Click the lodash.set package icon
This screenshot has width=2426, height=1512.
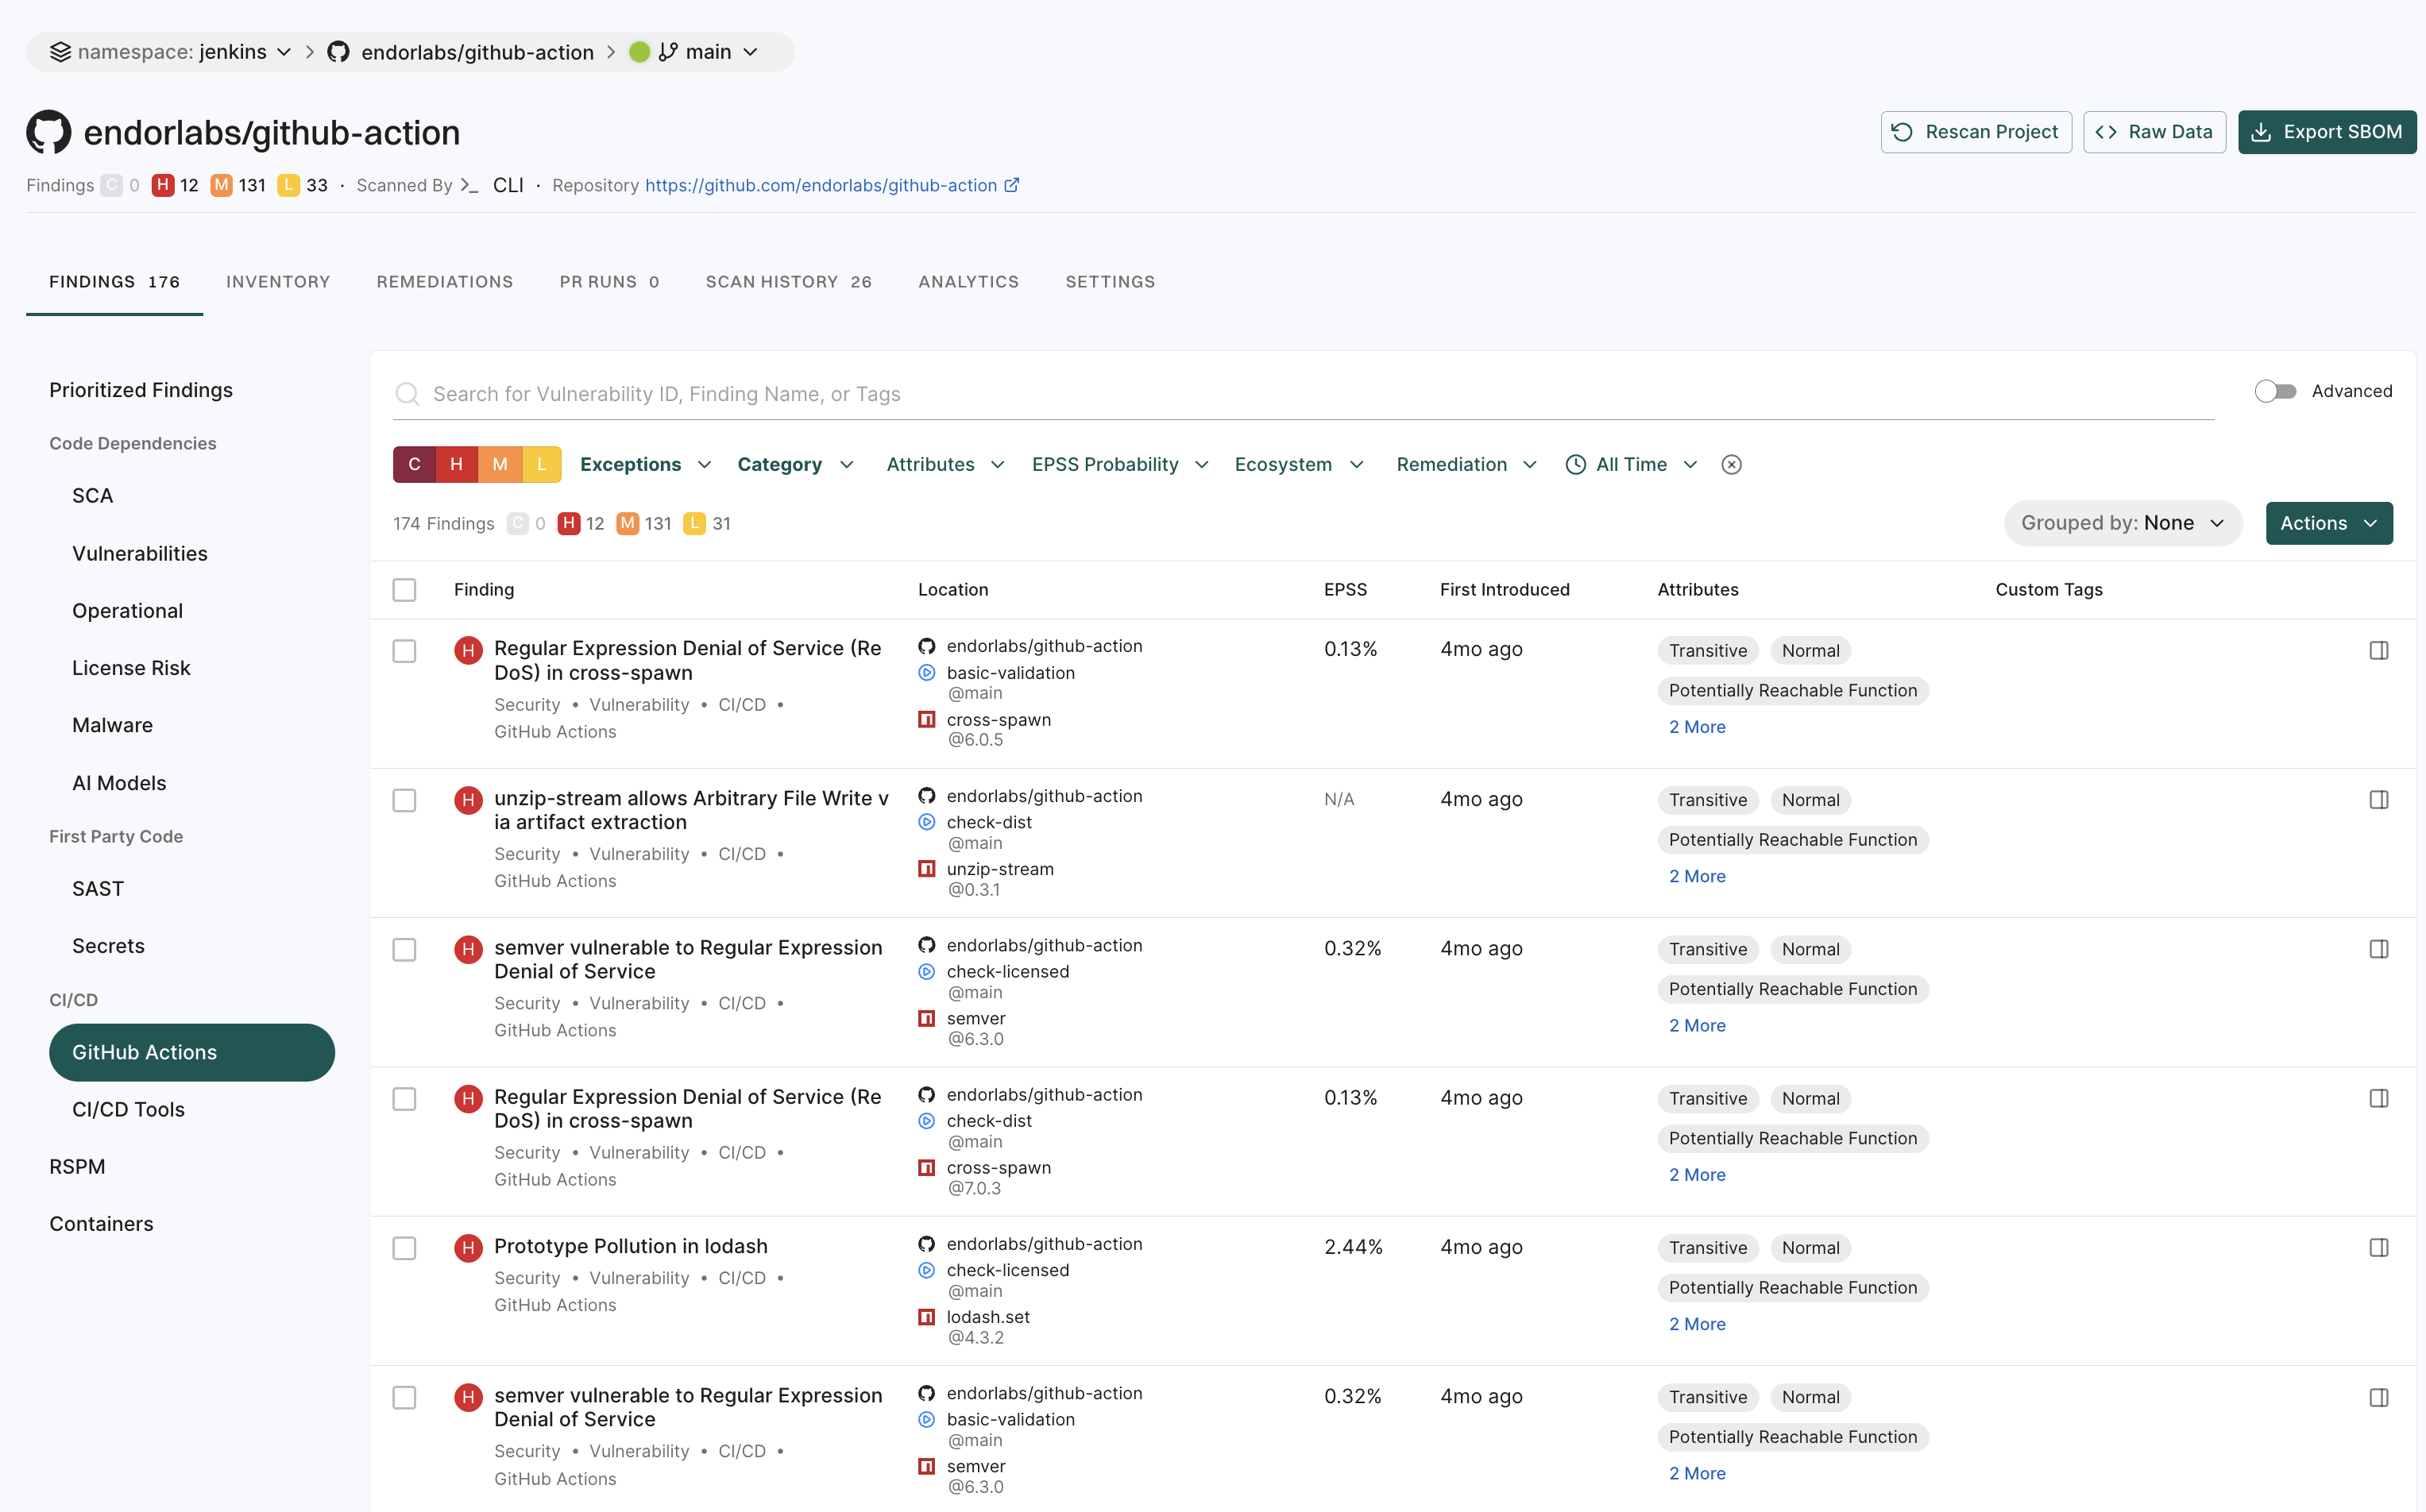pos(926,1317)
